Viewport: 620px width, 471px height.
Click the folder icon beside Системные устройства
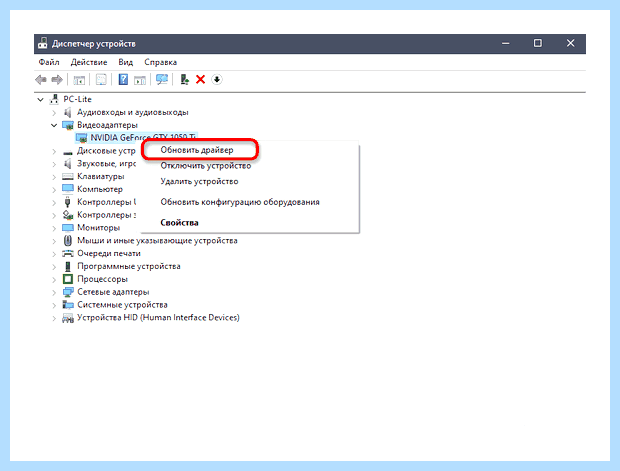[x=68, y=305]
